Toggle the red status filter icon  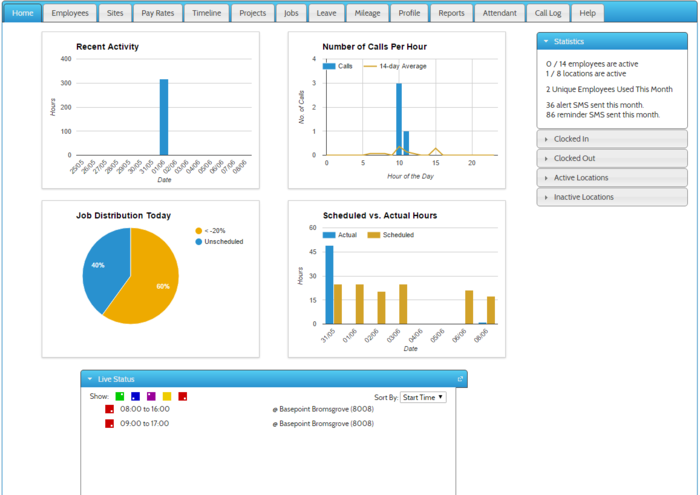point(183,397)
